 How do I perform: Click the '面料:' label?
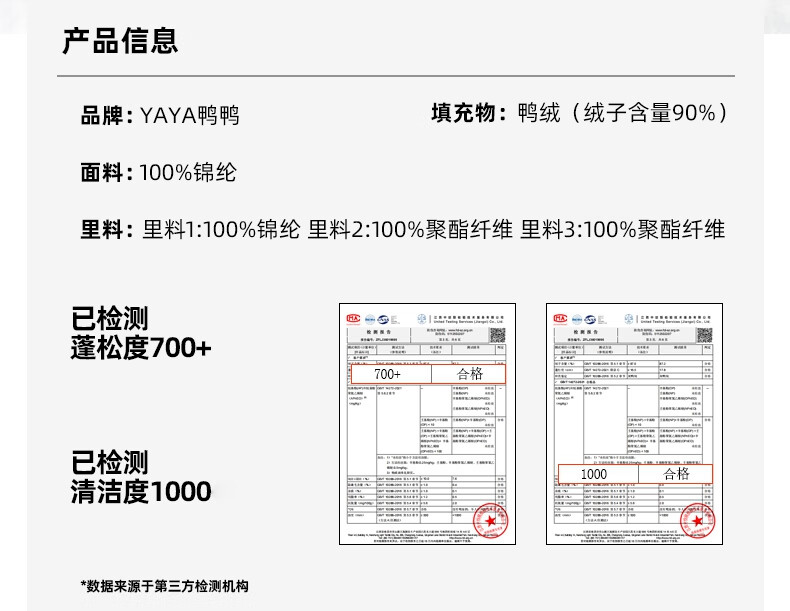pyautogui.click(x=107, y=172)
